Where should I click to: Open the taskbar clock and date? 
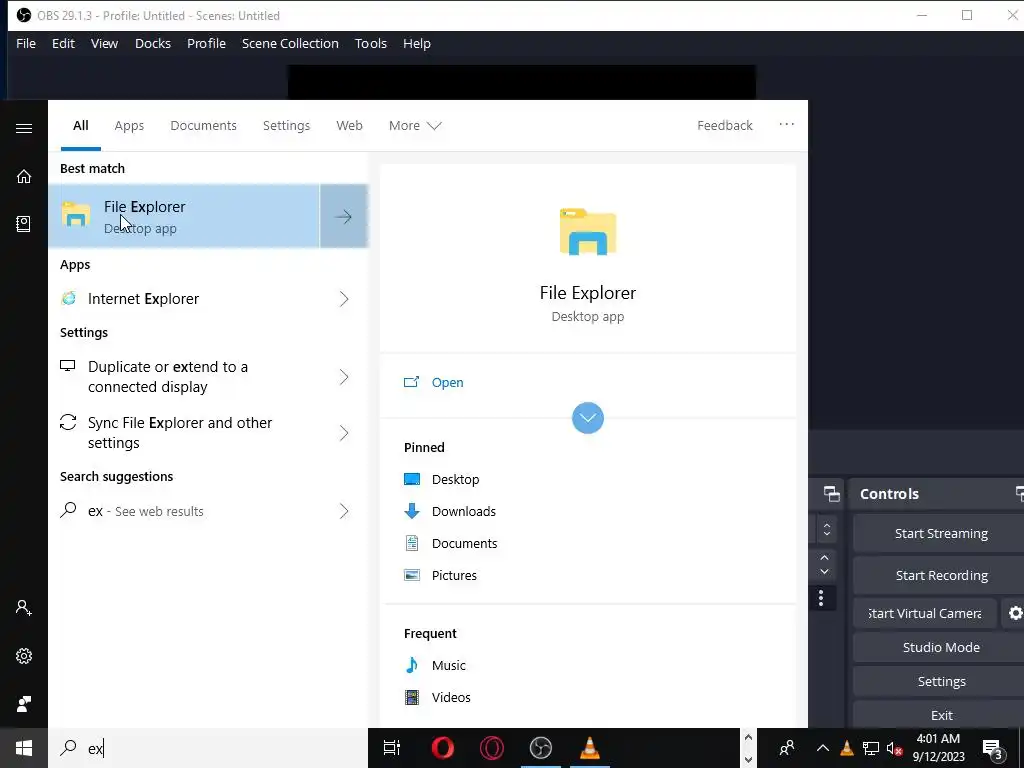pyautogui.click(x=938, y=748)
